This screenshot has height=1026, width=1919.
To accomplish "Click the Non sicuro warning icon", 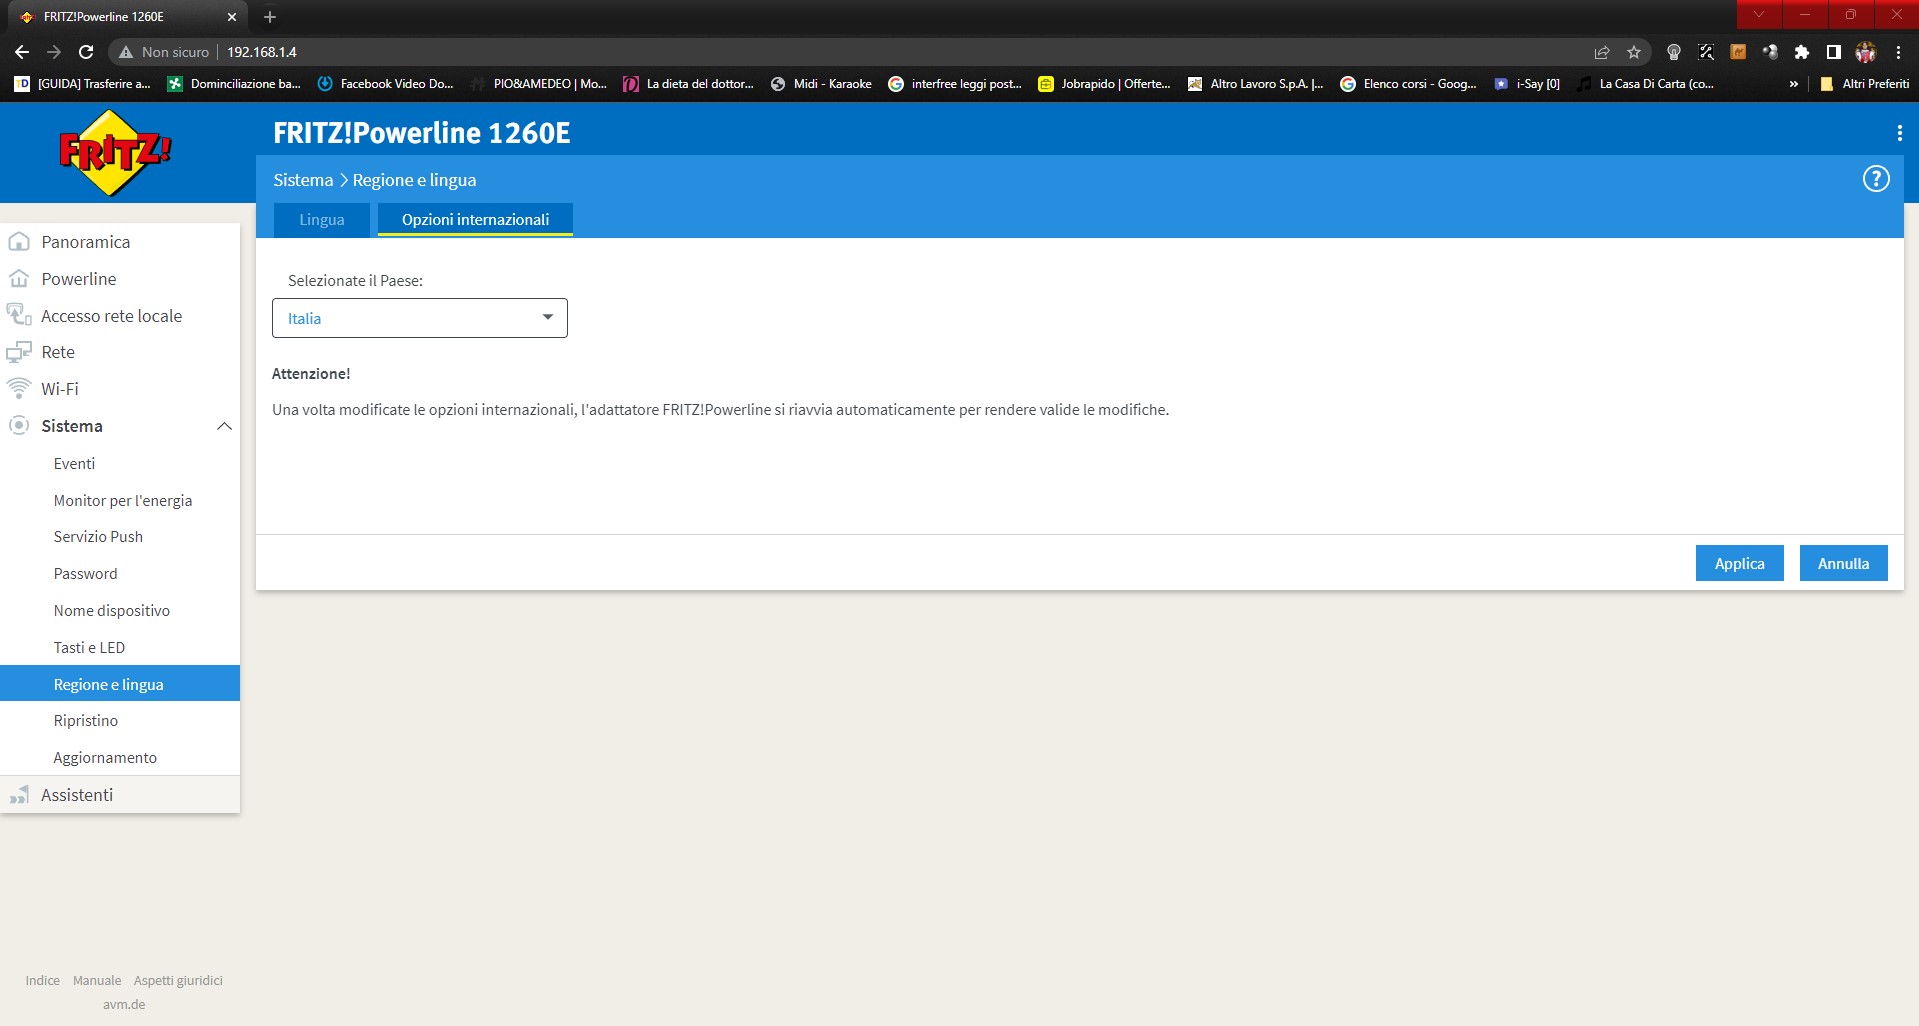I will (x=126, y=52).
